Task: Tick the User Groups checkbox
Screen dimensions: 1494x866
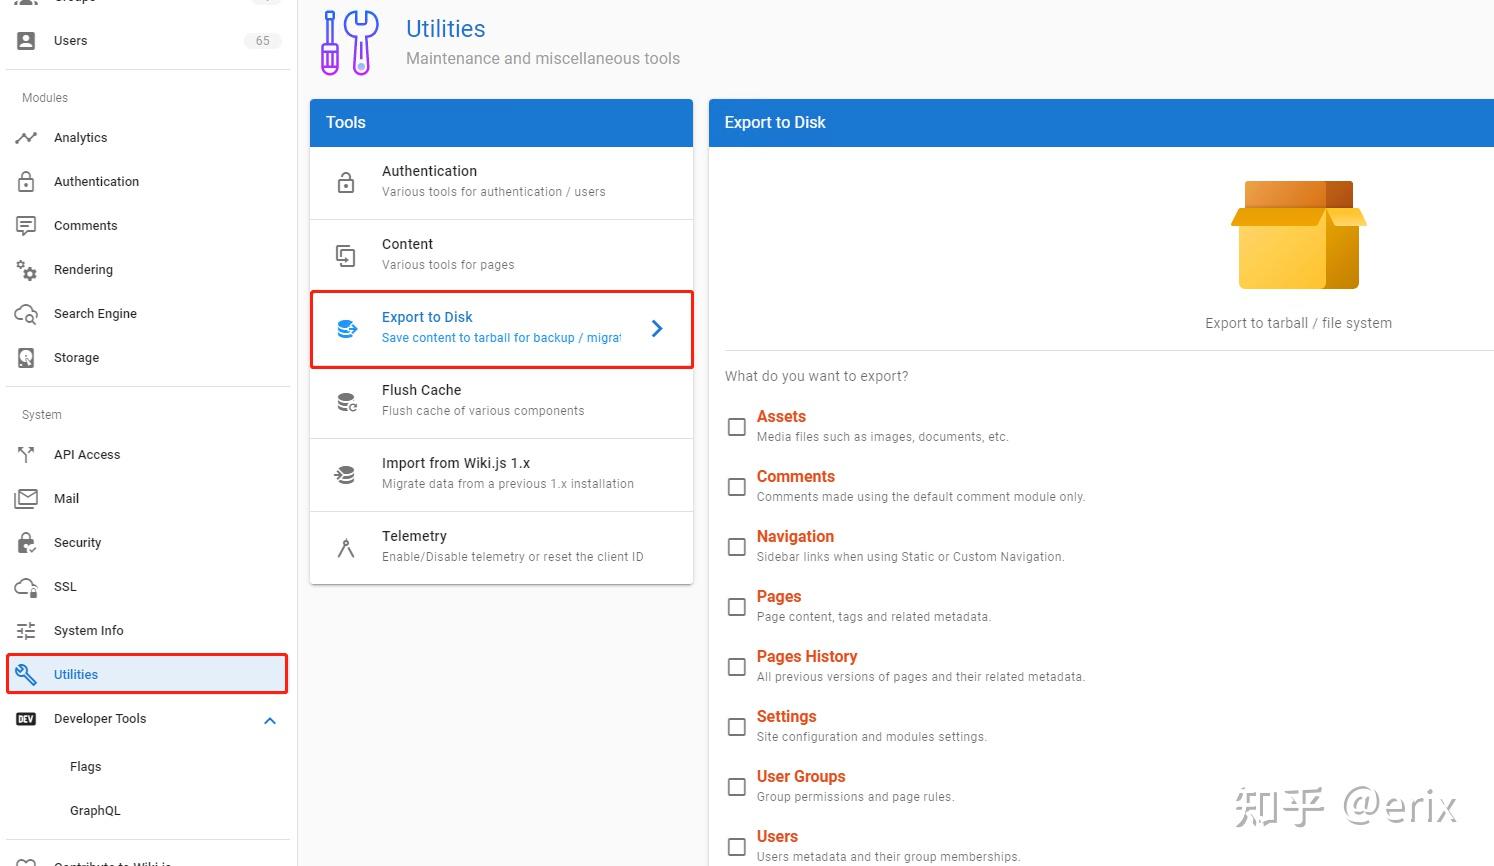Action: 737,787
